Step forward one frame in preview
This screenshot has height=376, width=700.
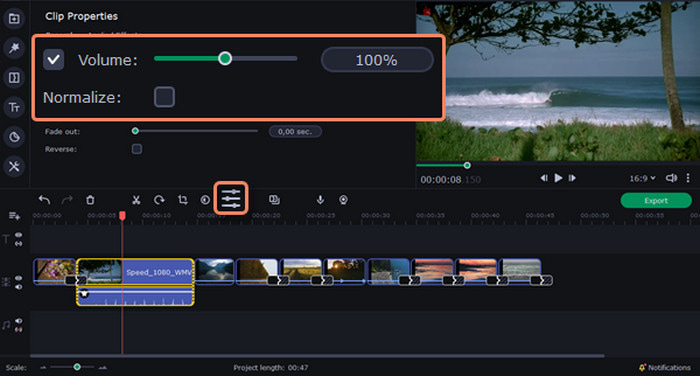572,178
